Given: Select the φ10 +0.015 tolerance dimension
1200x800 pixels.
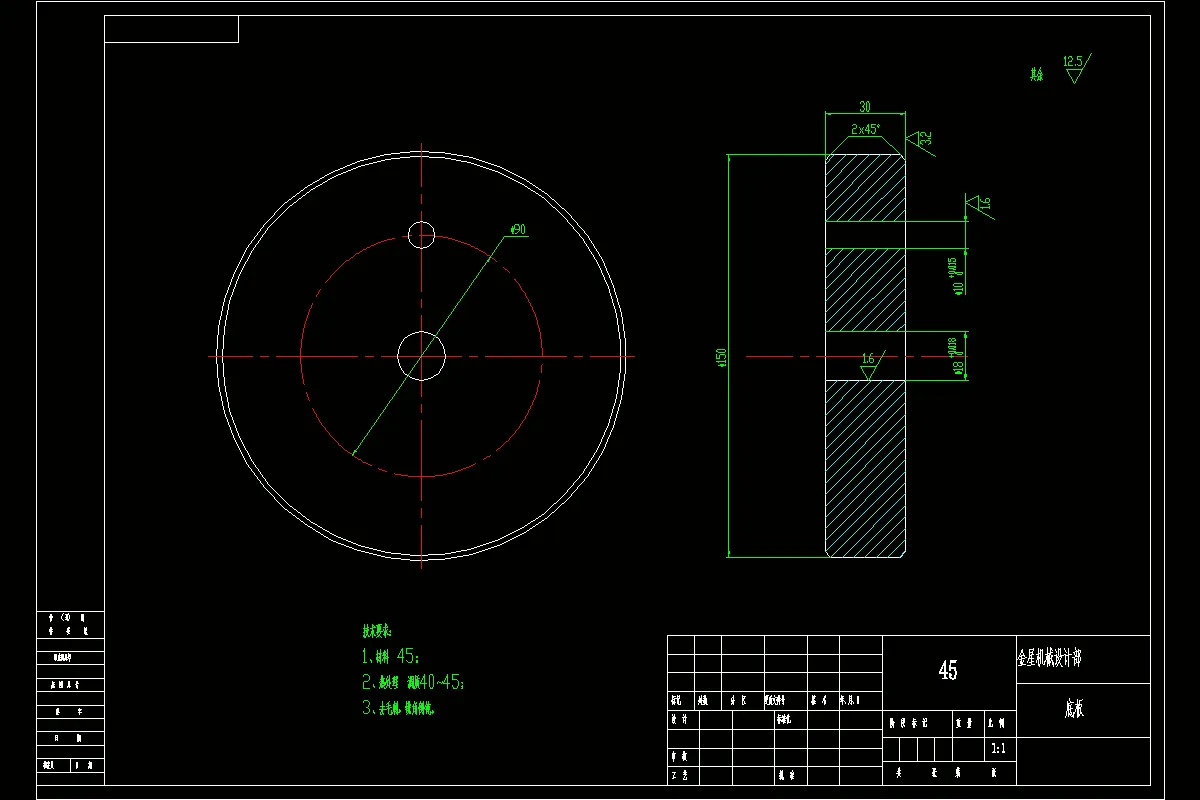Looking at the screenshot, I should 955,276.
